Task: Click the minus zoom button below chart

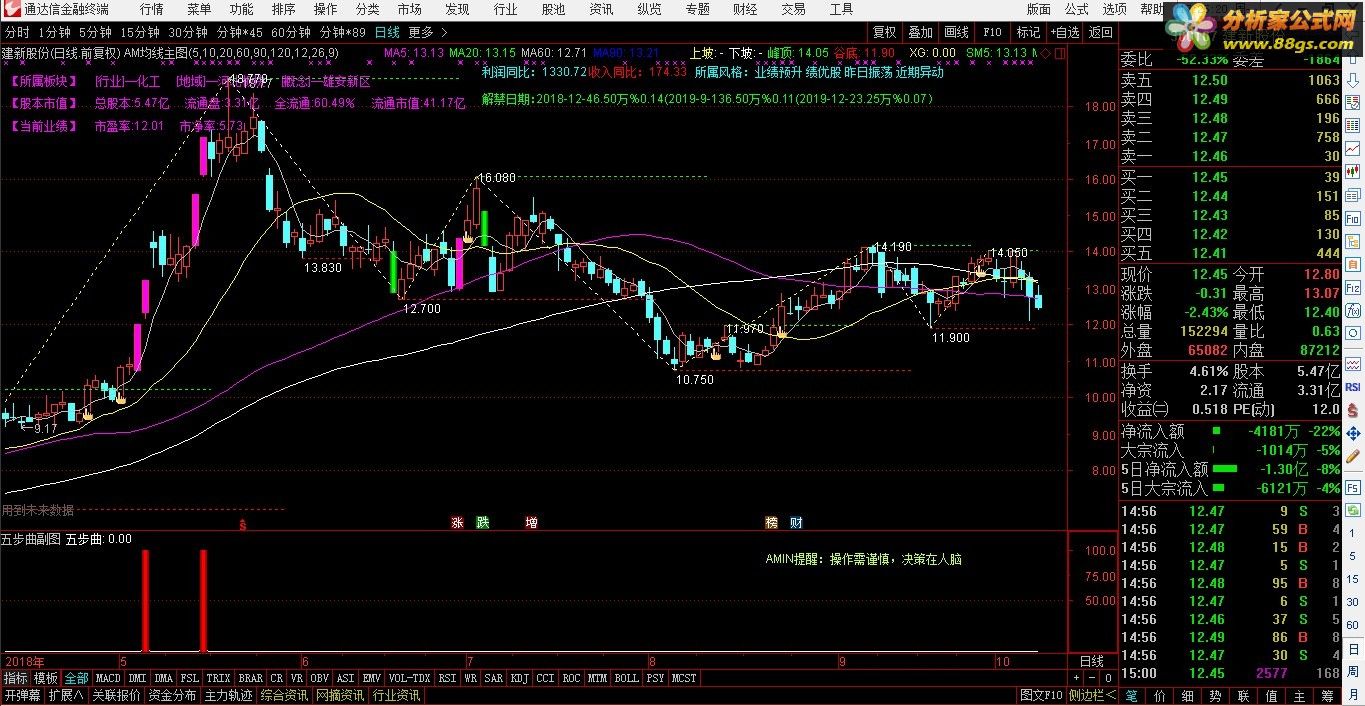Action: 1090,677
